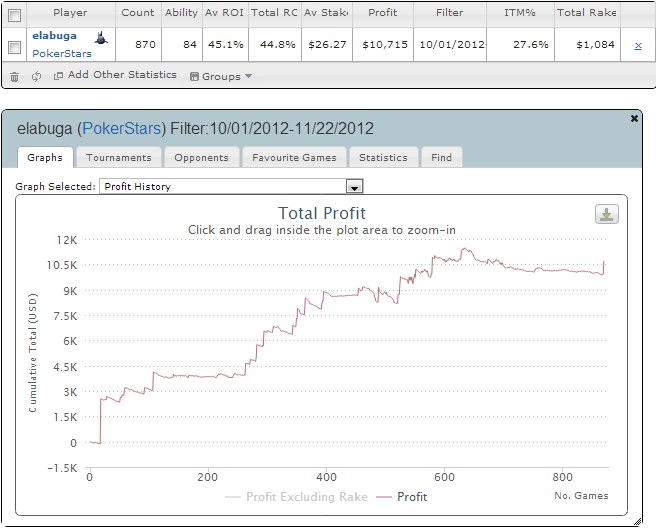Click the PokerStars link in the title
Viewport: 656px width, 531px height.
(x=122, y=128)
